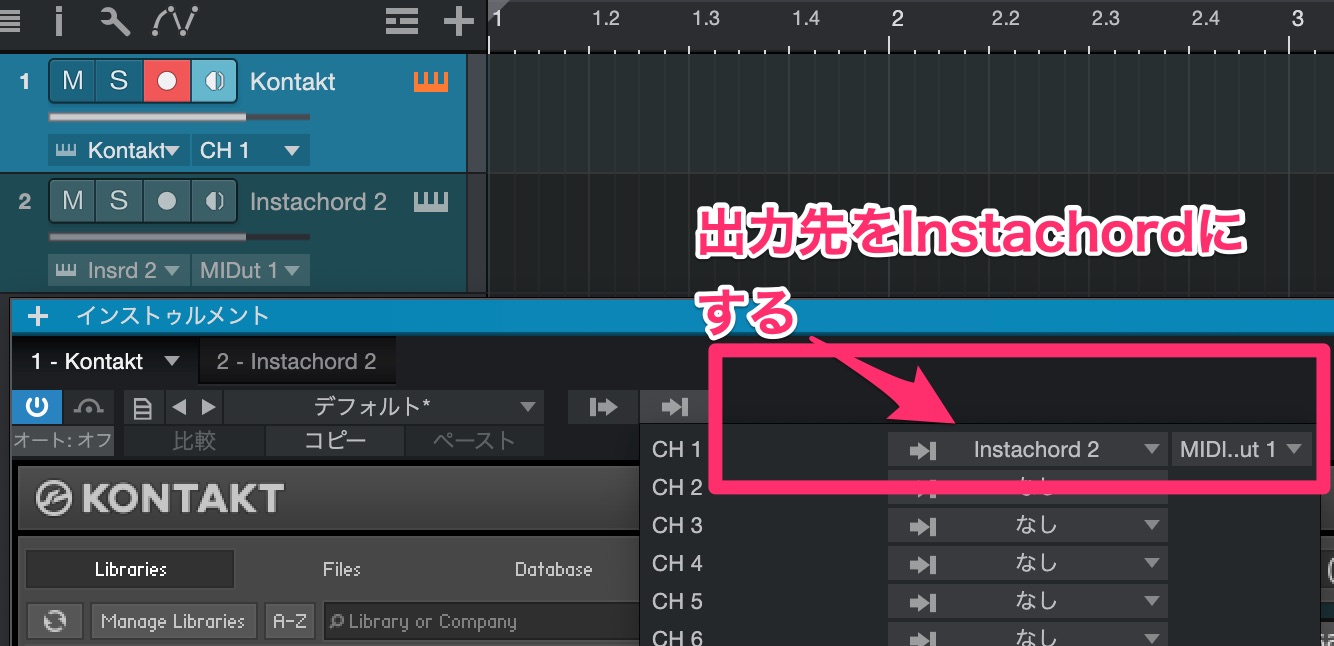Screen dimensions: 1334x646
Task: Click the info inspector icon
Action: pos(59,19)
